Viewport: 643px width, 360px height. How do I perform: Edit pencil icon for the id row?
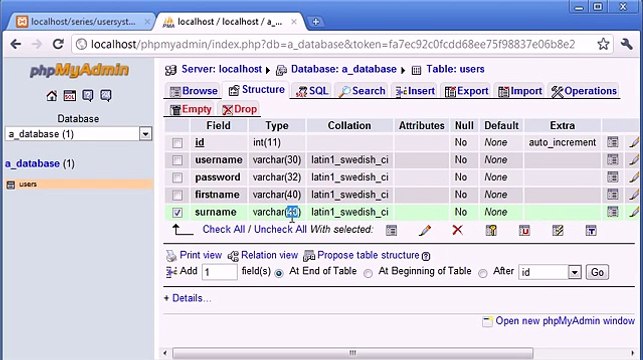click(x=634, y=142)
